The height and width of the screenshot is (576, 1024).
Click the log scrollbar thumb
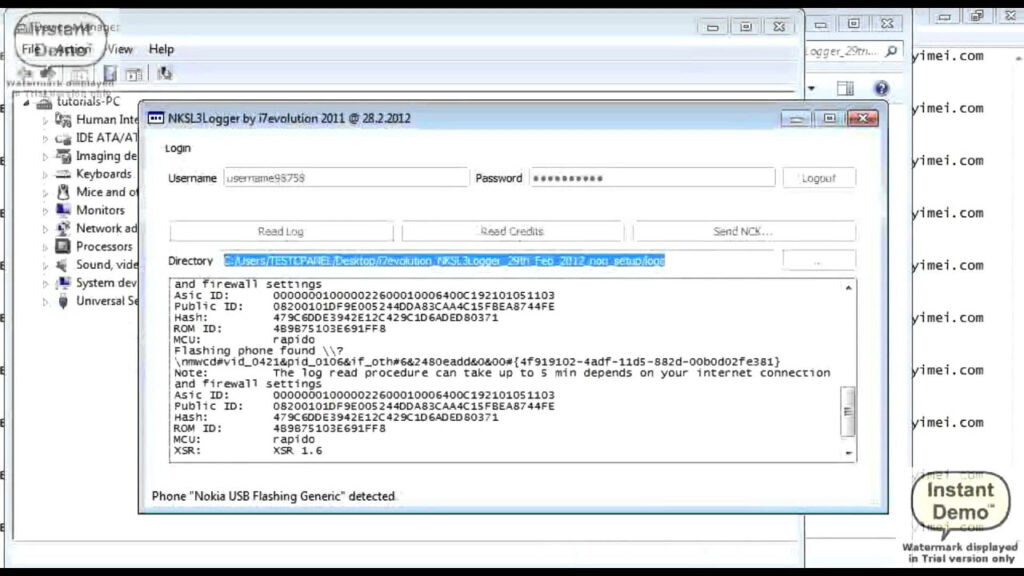click(x=848, y=411)
